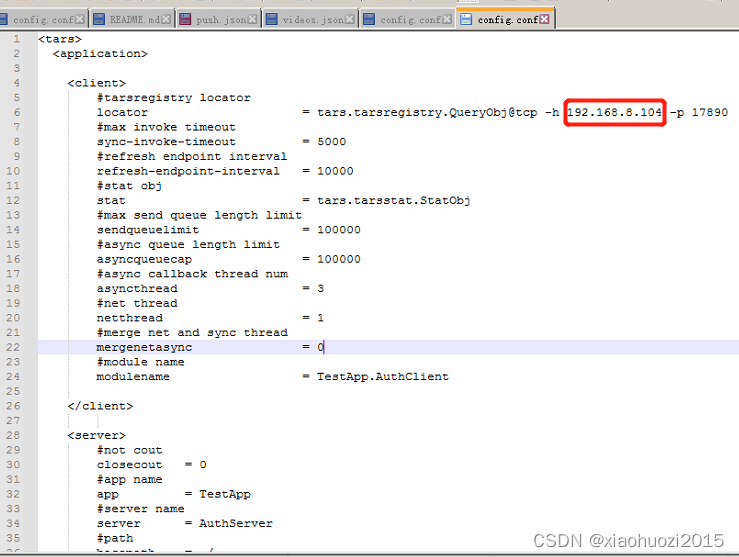Click the TestApp.AuthClient value

click(383, 377)
